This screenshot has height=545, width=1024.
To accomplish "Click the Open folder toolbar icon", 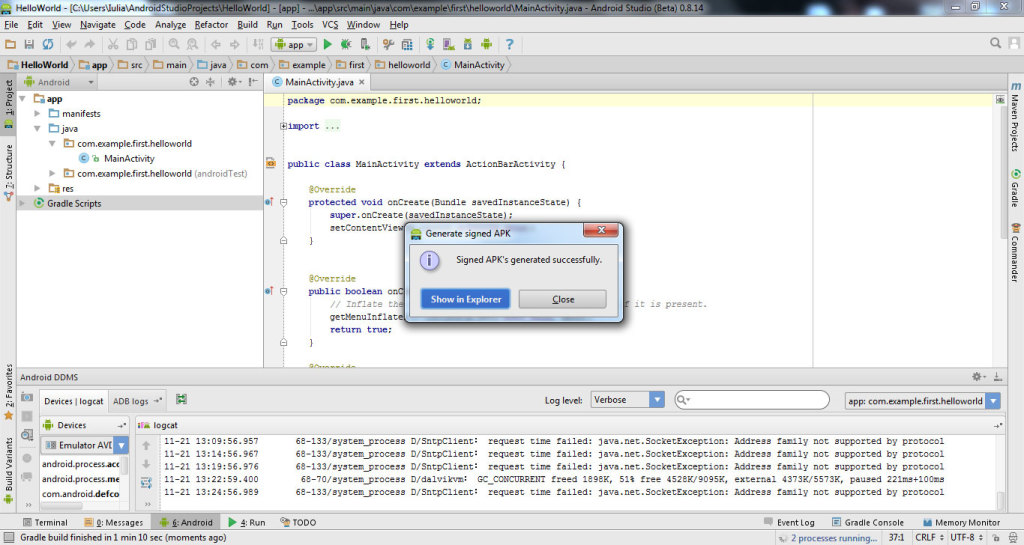I will [10, 44].
